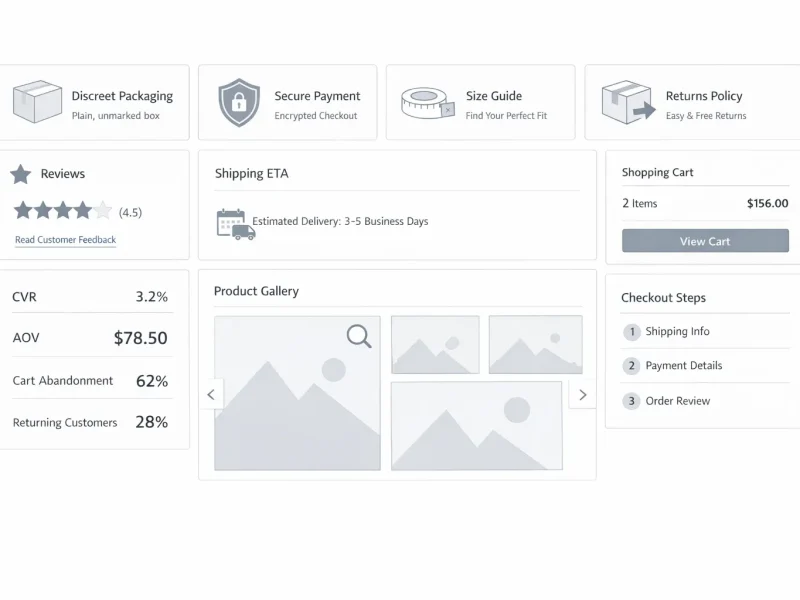Viewport: 800px width, 600px height.
Task: Click the Easy & Free Returns subtitle
Action: [x=706, y=116]
